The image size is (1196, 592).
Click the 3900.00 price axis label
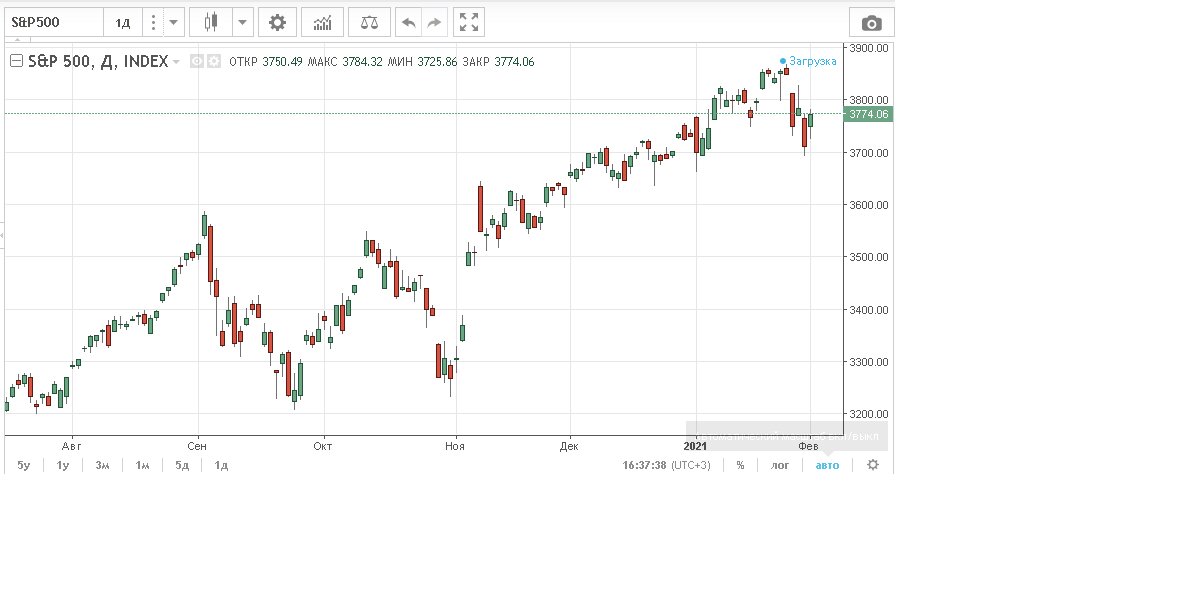pos(868,47)
